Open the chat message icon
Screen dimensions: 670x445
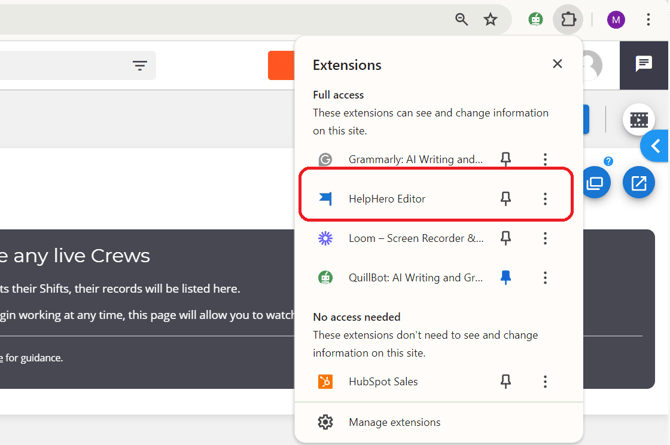tap(644, 64)
